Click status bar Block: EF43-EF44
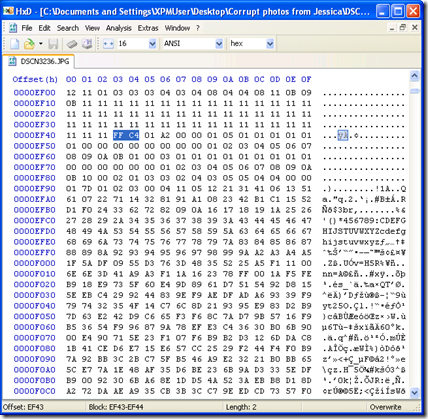 click(116, 407)
